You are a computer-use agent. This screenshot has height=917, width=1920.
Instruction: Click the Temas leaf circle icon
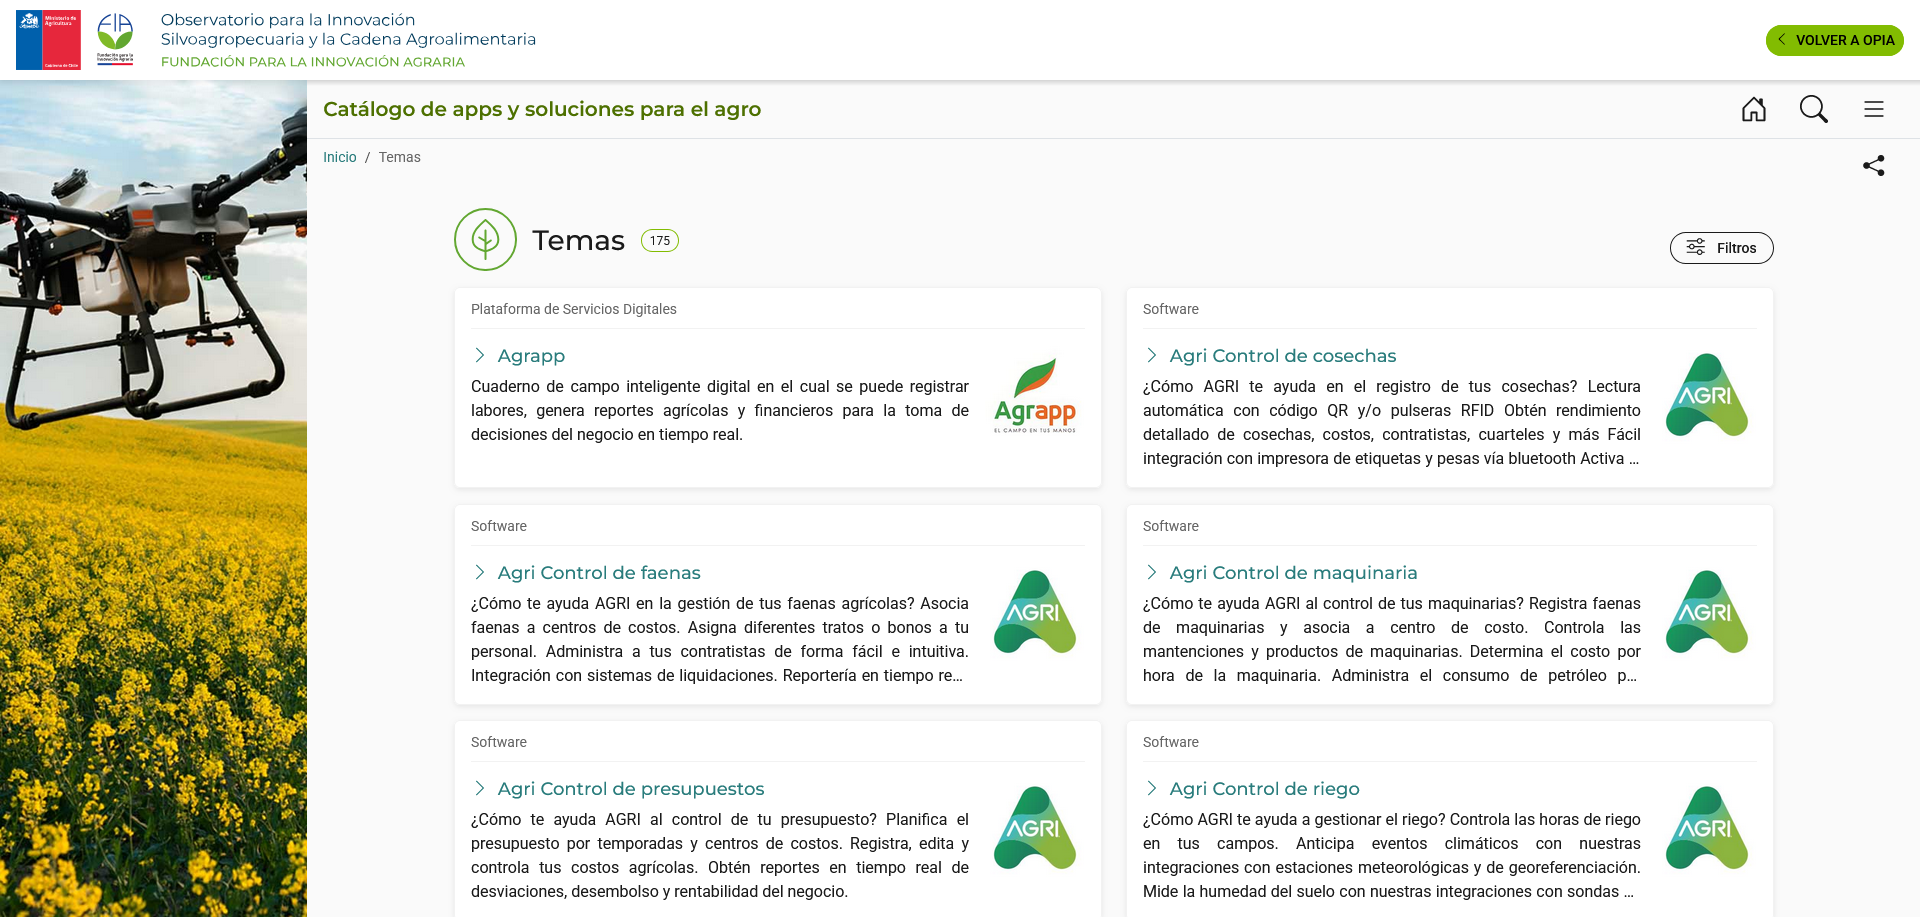tap(485, 240)
